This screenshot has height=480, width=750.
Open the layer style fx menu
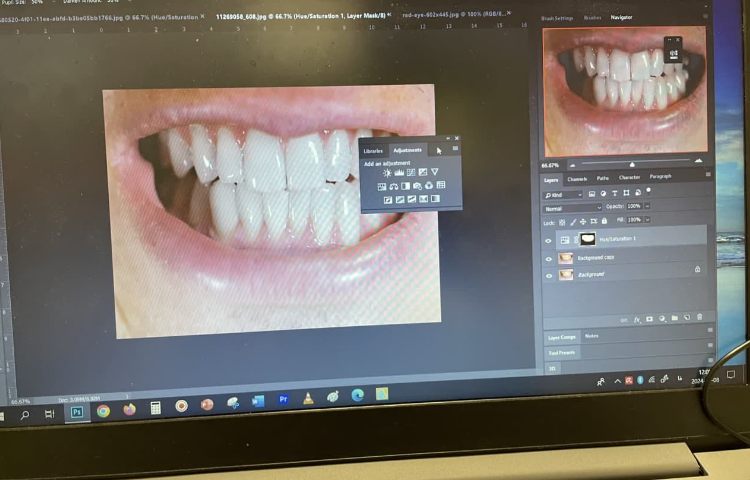pyautogui.click(x=636, y=318)
